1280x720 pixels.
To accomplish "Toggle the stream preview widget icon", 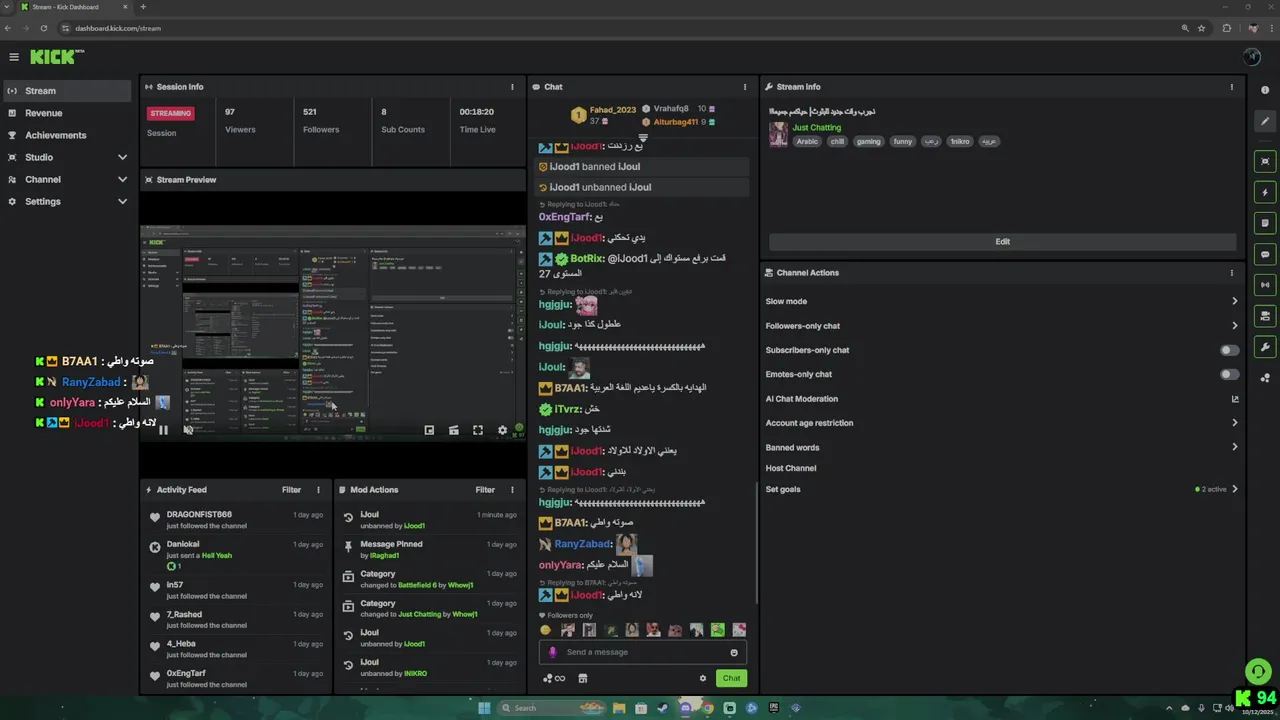I will point(1265,161).
